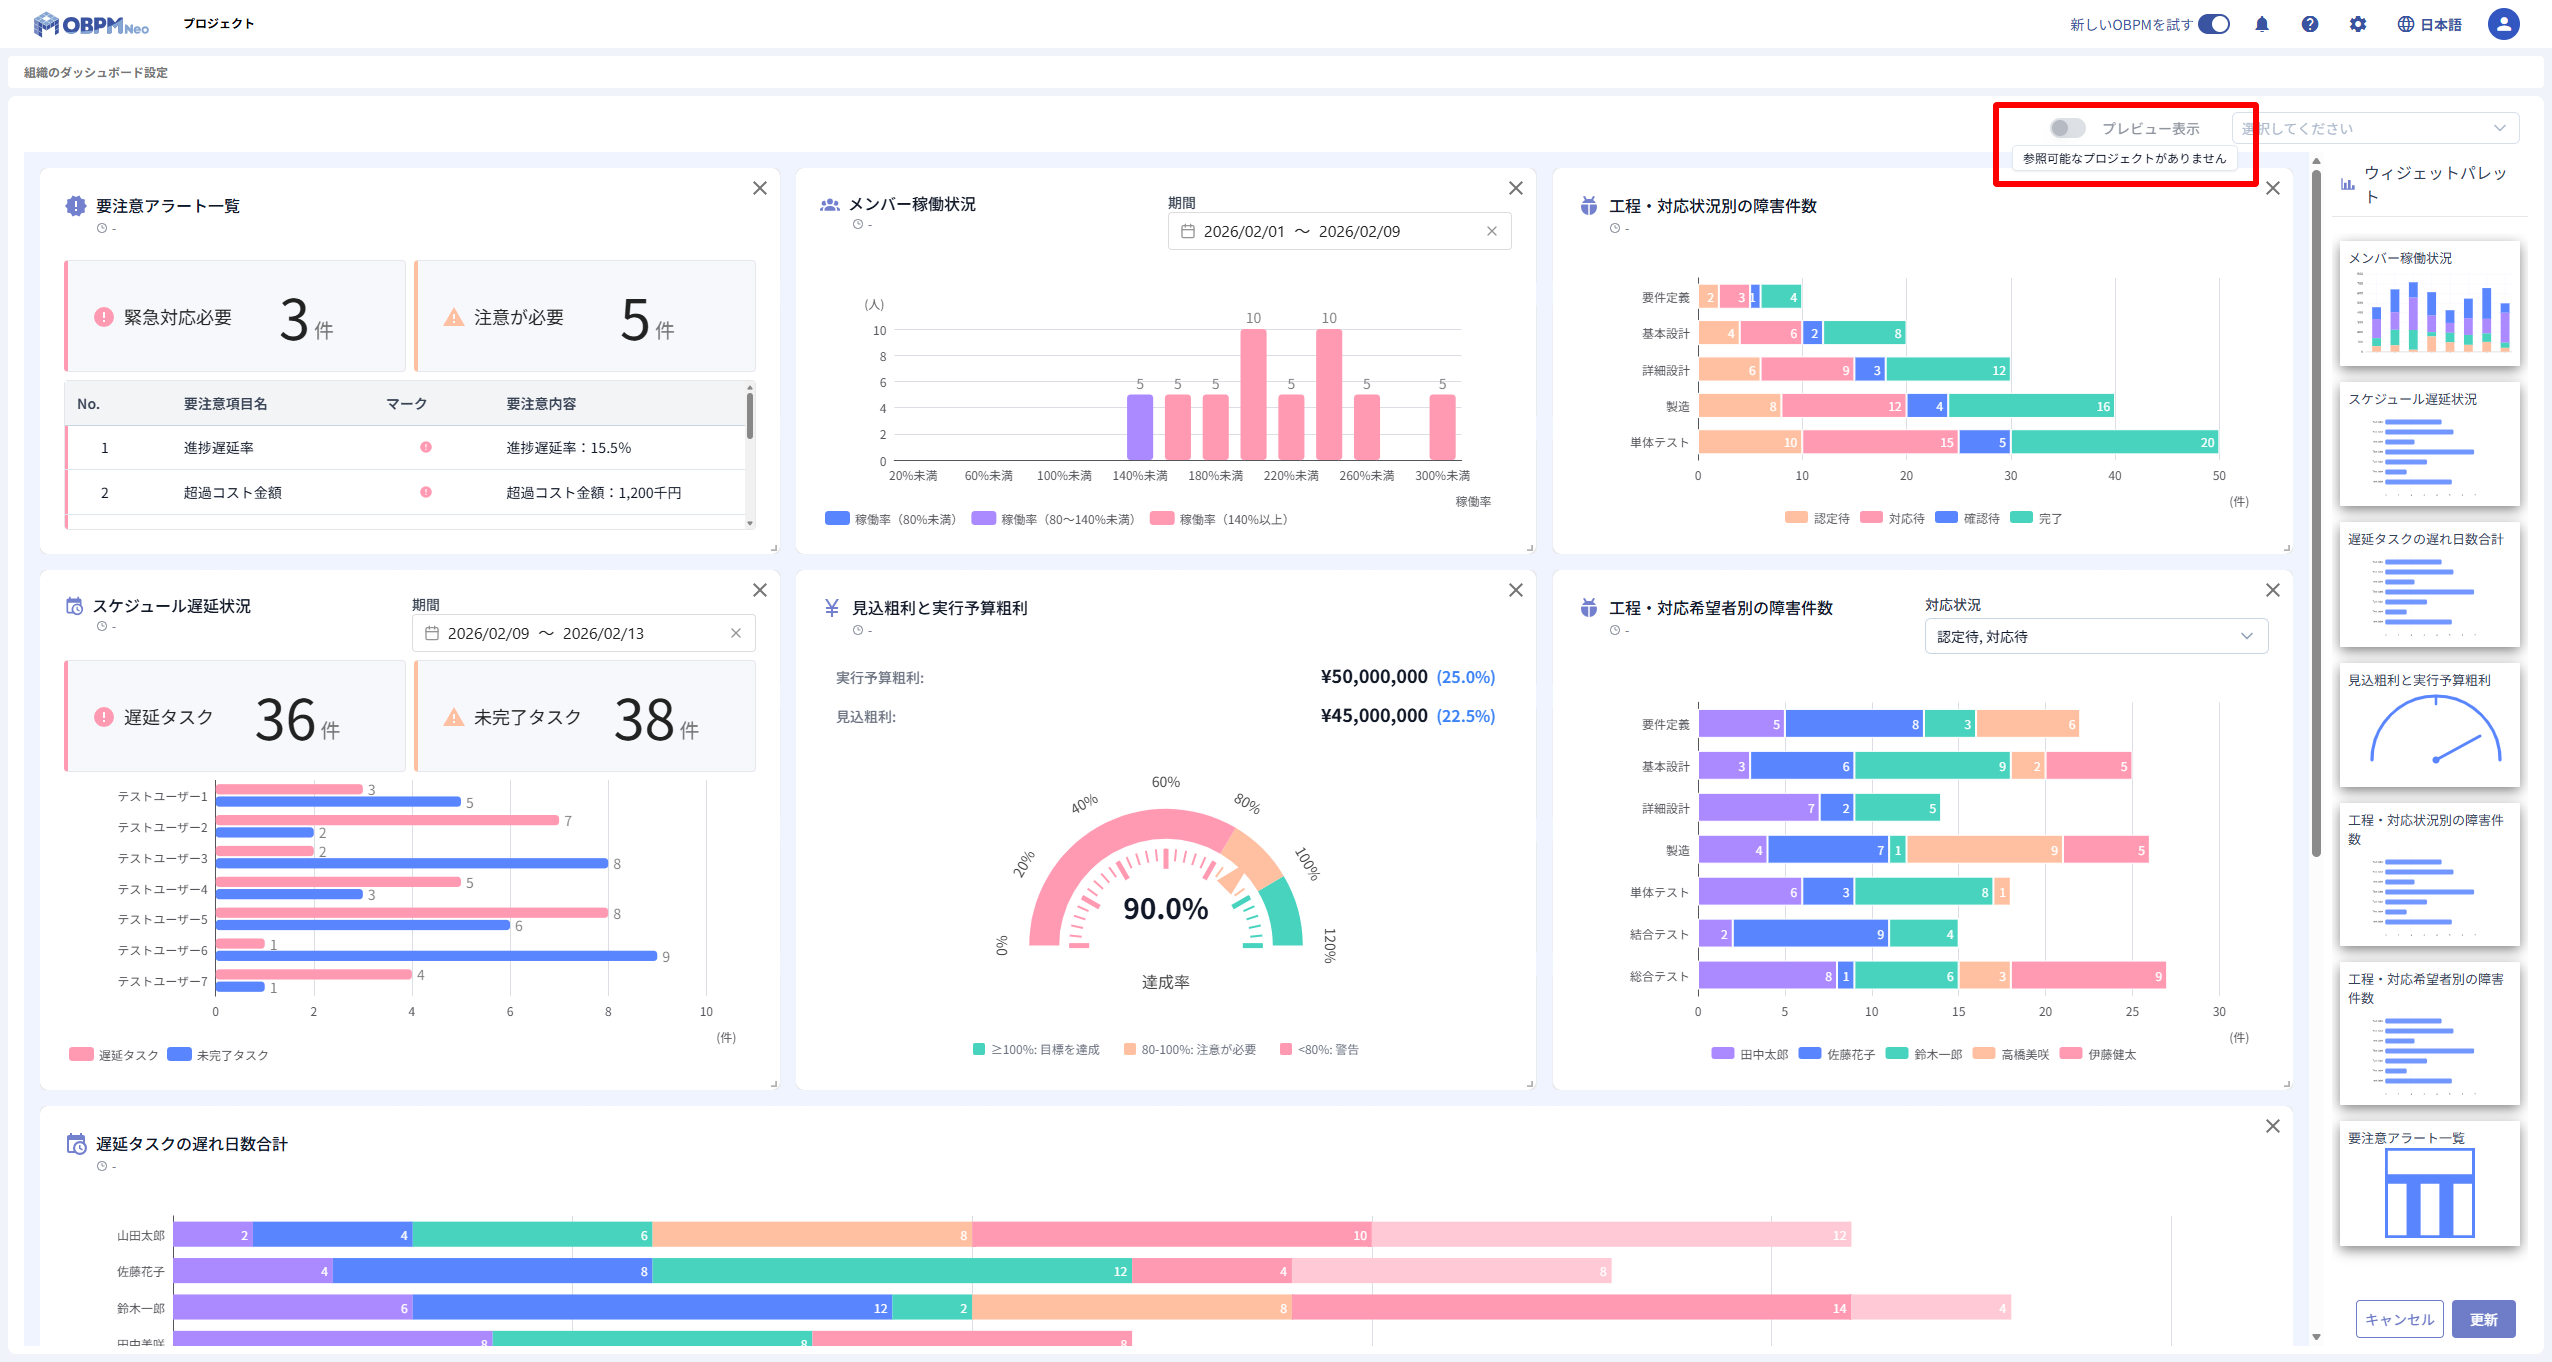Open the 日本語 language selector

pyautogui.click(x=2430, y=24)
